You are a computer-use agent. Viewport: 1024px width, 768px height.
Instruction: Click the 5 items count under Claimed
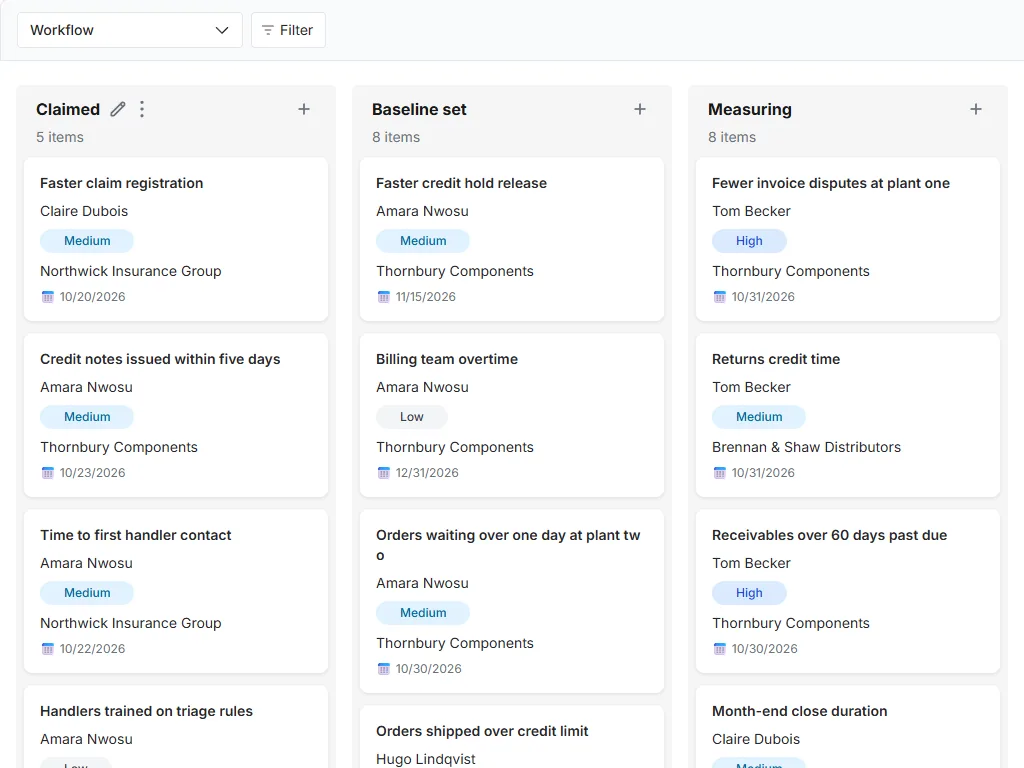coord(60,137)
